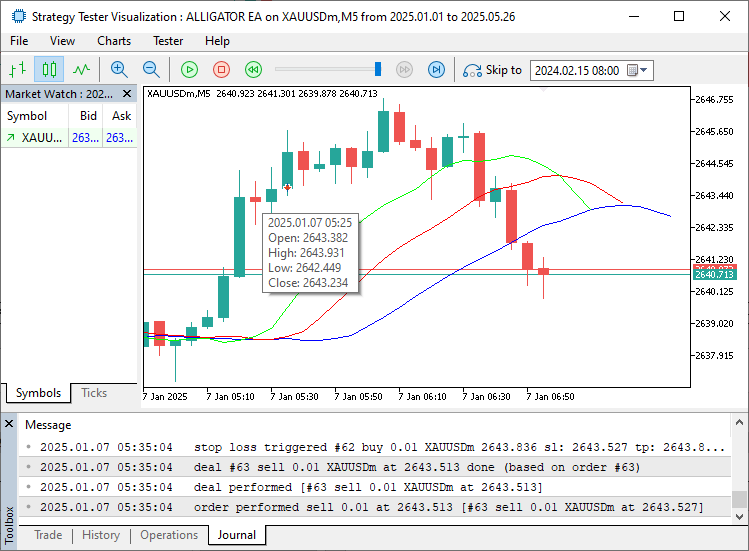The image size is (749, 551).
Task: Select candlestick chart display icon
Action: pos(49,69)
